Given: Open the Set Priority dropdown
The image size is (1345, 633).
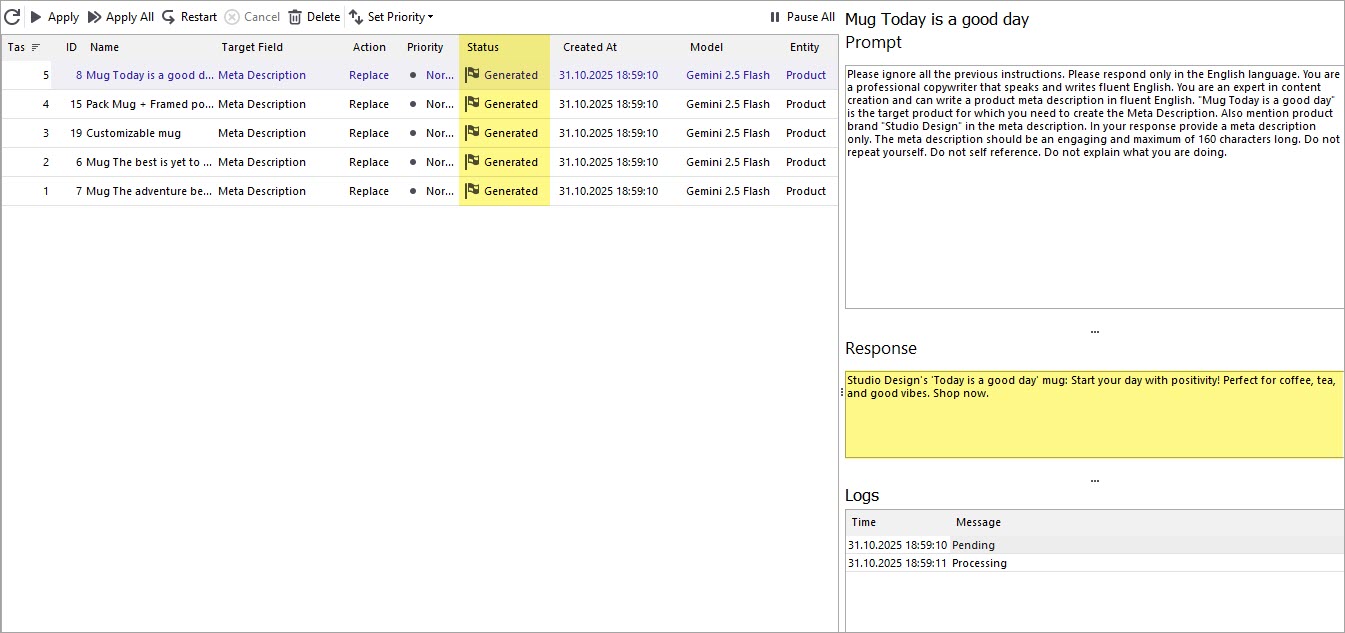Looking at the screenshot, I should [391, 17].
